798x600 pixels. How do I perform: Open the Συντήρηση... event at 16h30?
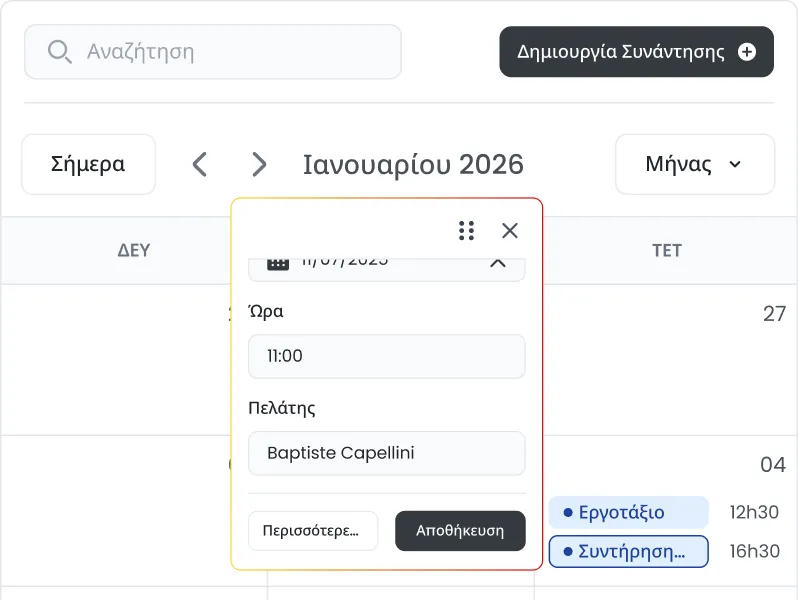click(628, 551)
